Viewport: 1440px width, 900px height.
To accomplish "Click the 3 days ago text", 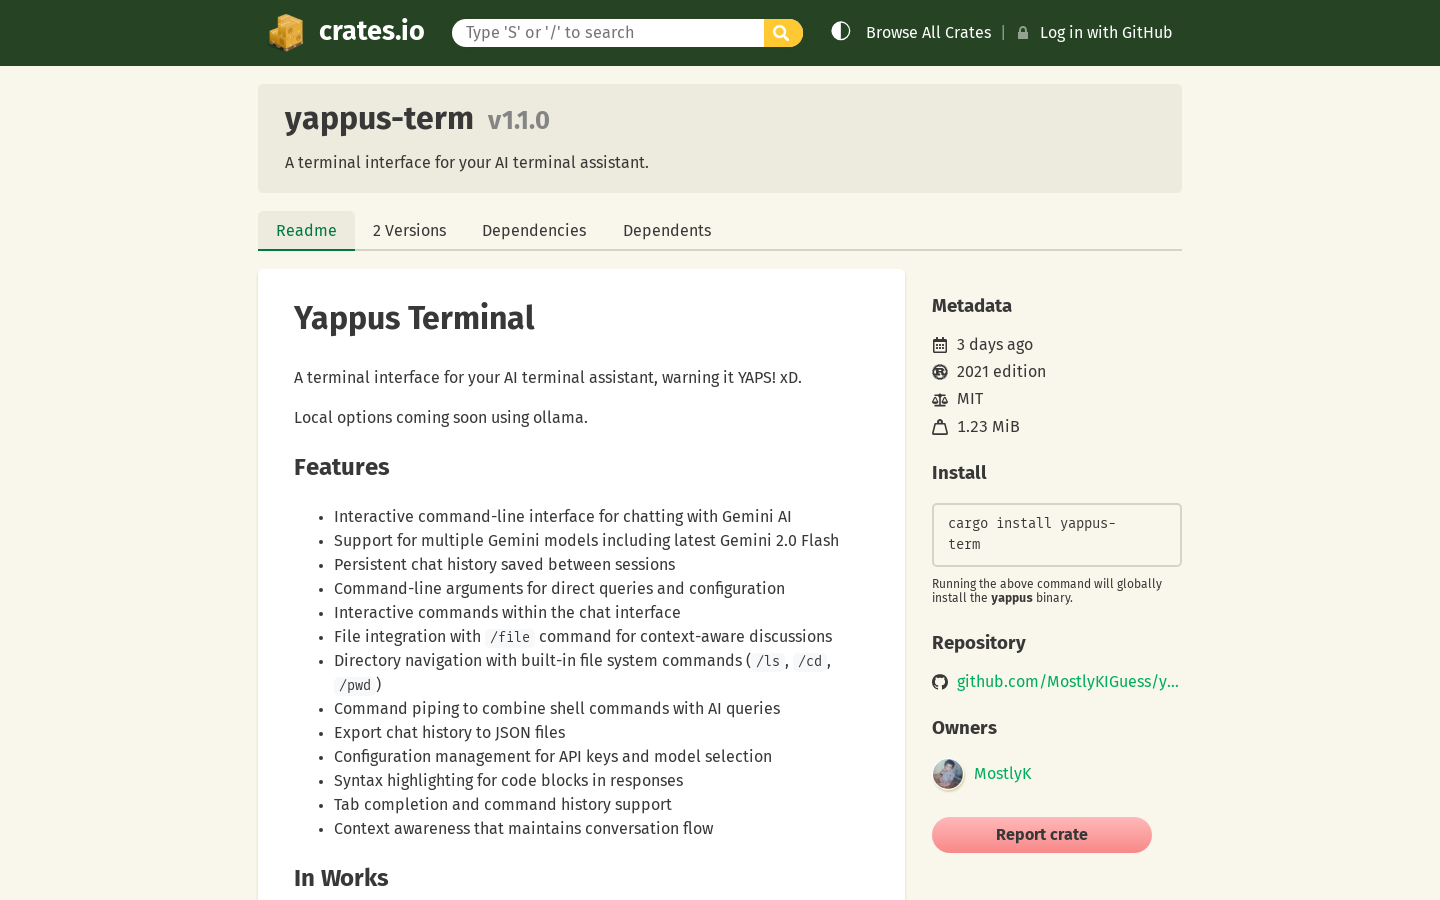I will pyautogui.click(x=995, y=345).
